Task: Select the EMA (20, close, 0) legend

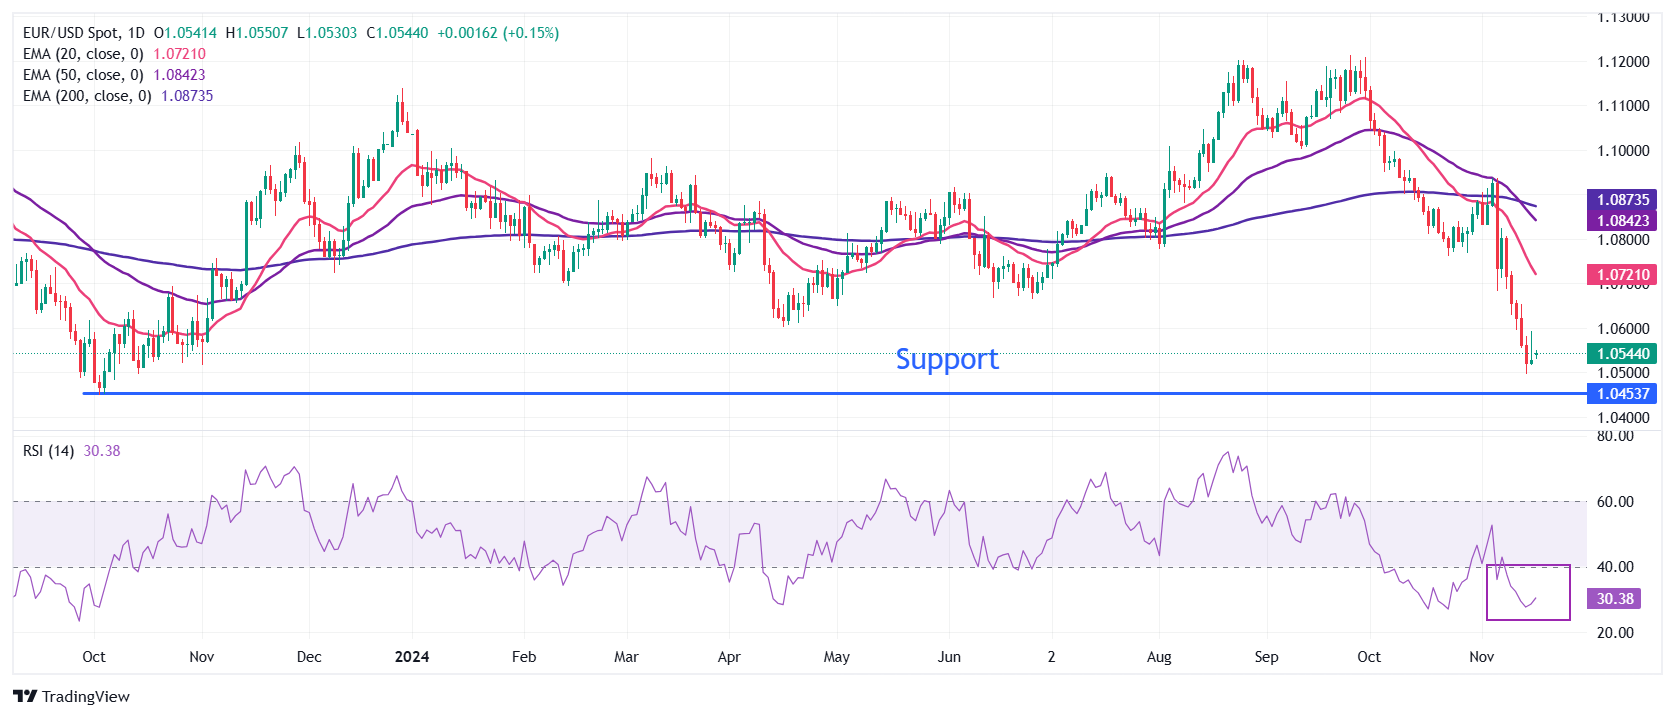Action: 83,54
